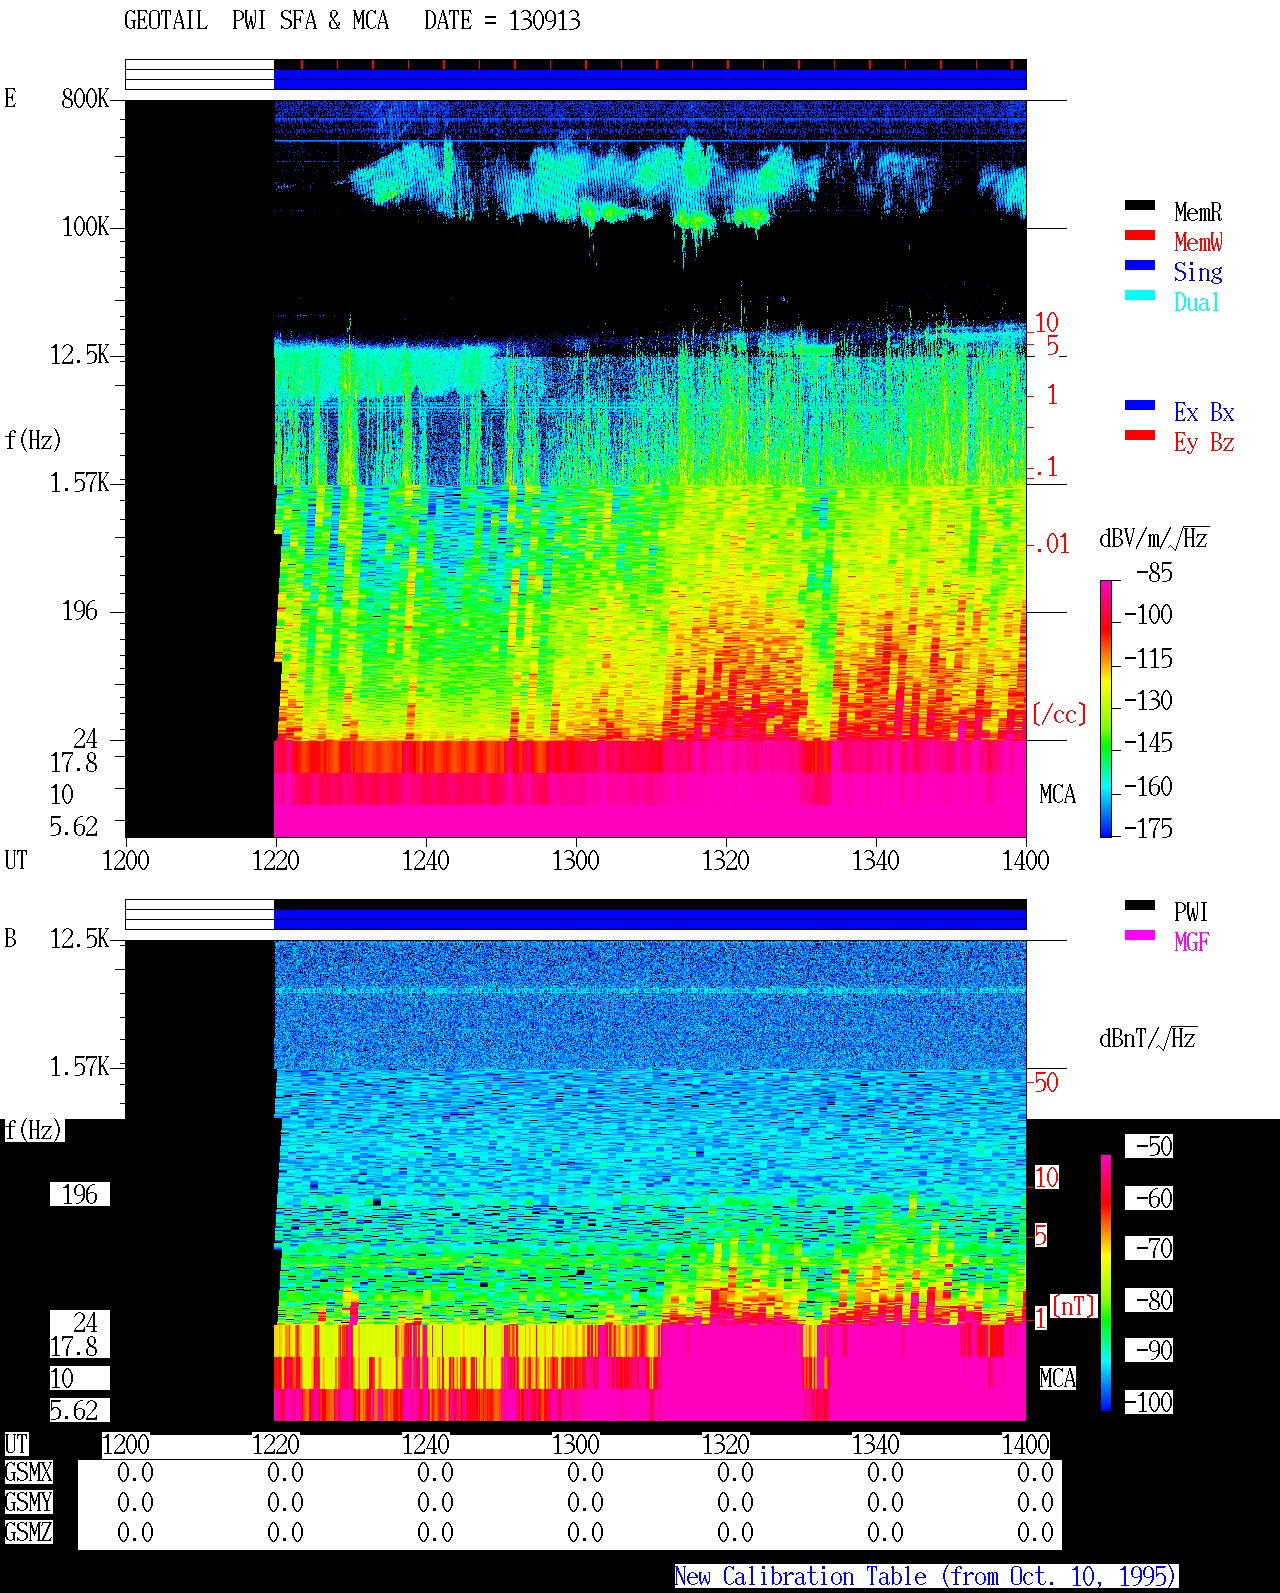Click the magenta MGF legend swatch
Screen dimensions: 1280x1593
point(1140,936)
